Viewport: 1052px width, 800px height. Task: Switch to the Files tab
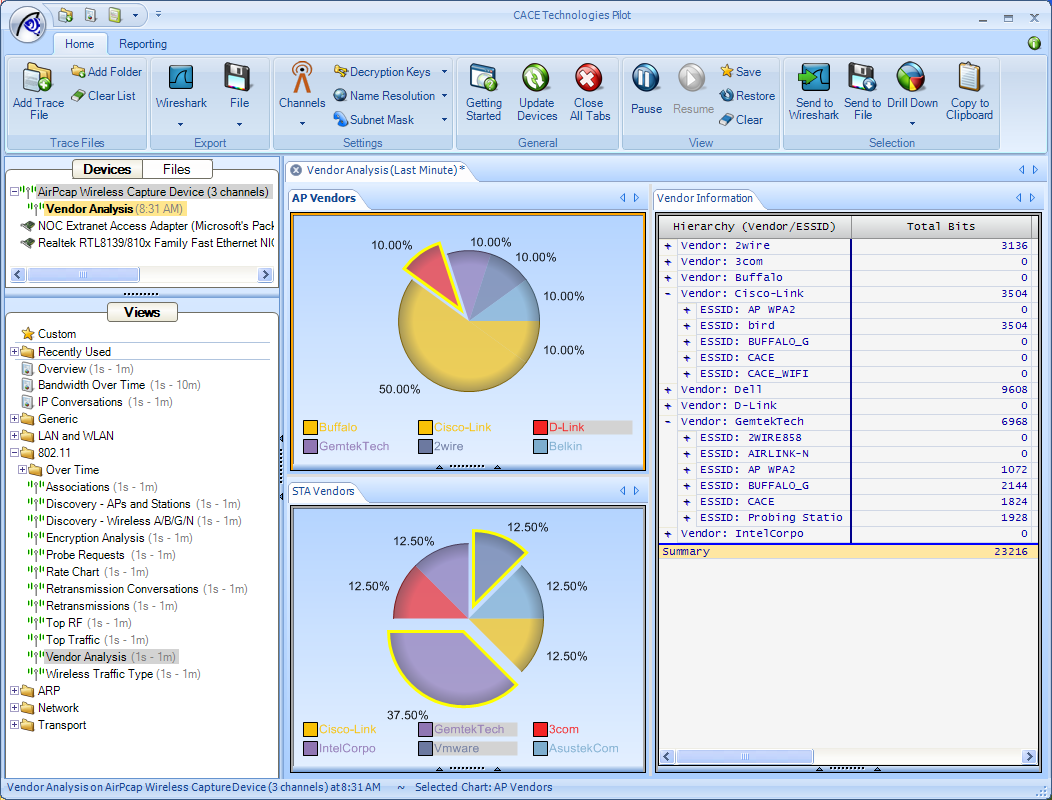point(177,169)
